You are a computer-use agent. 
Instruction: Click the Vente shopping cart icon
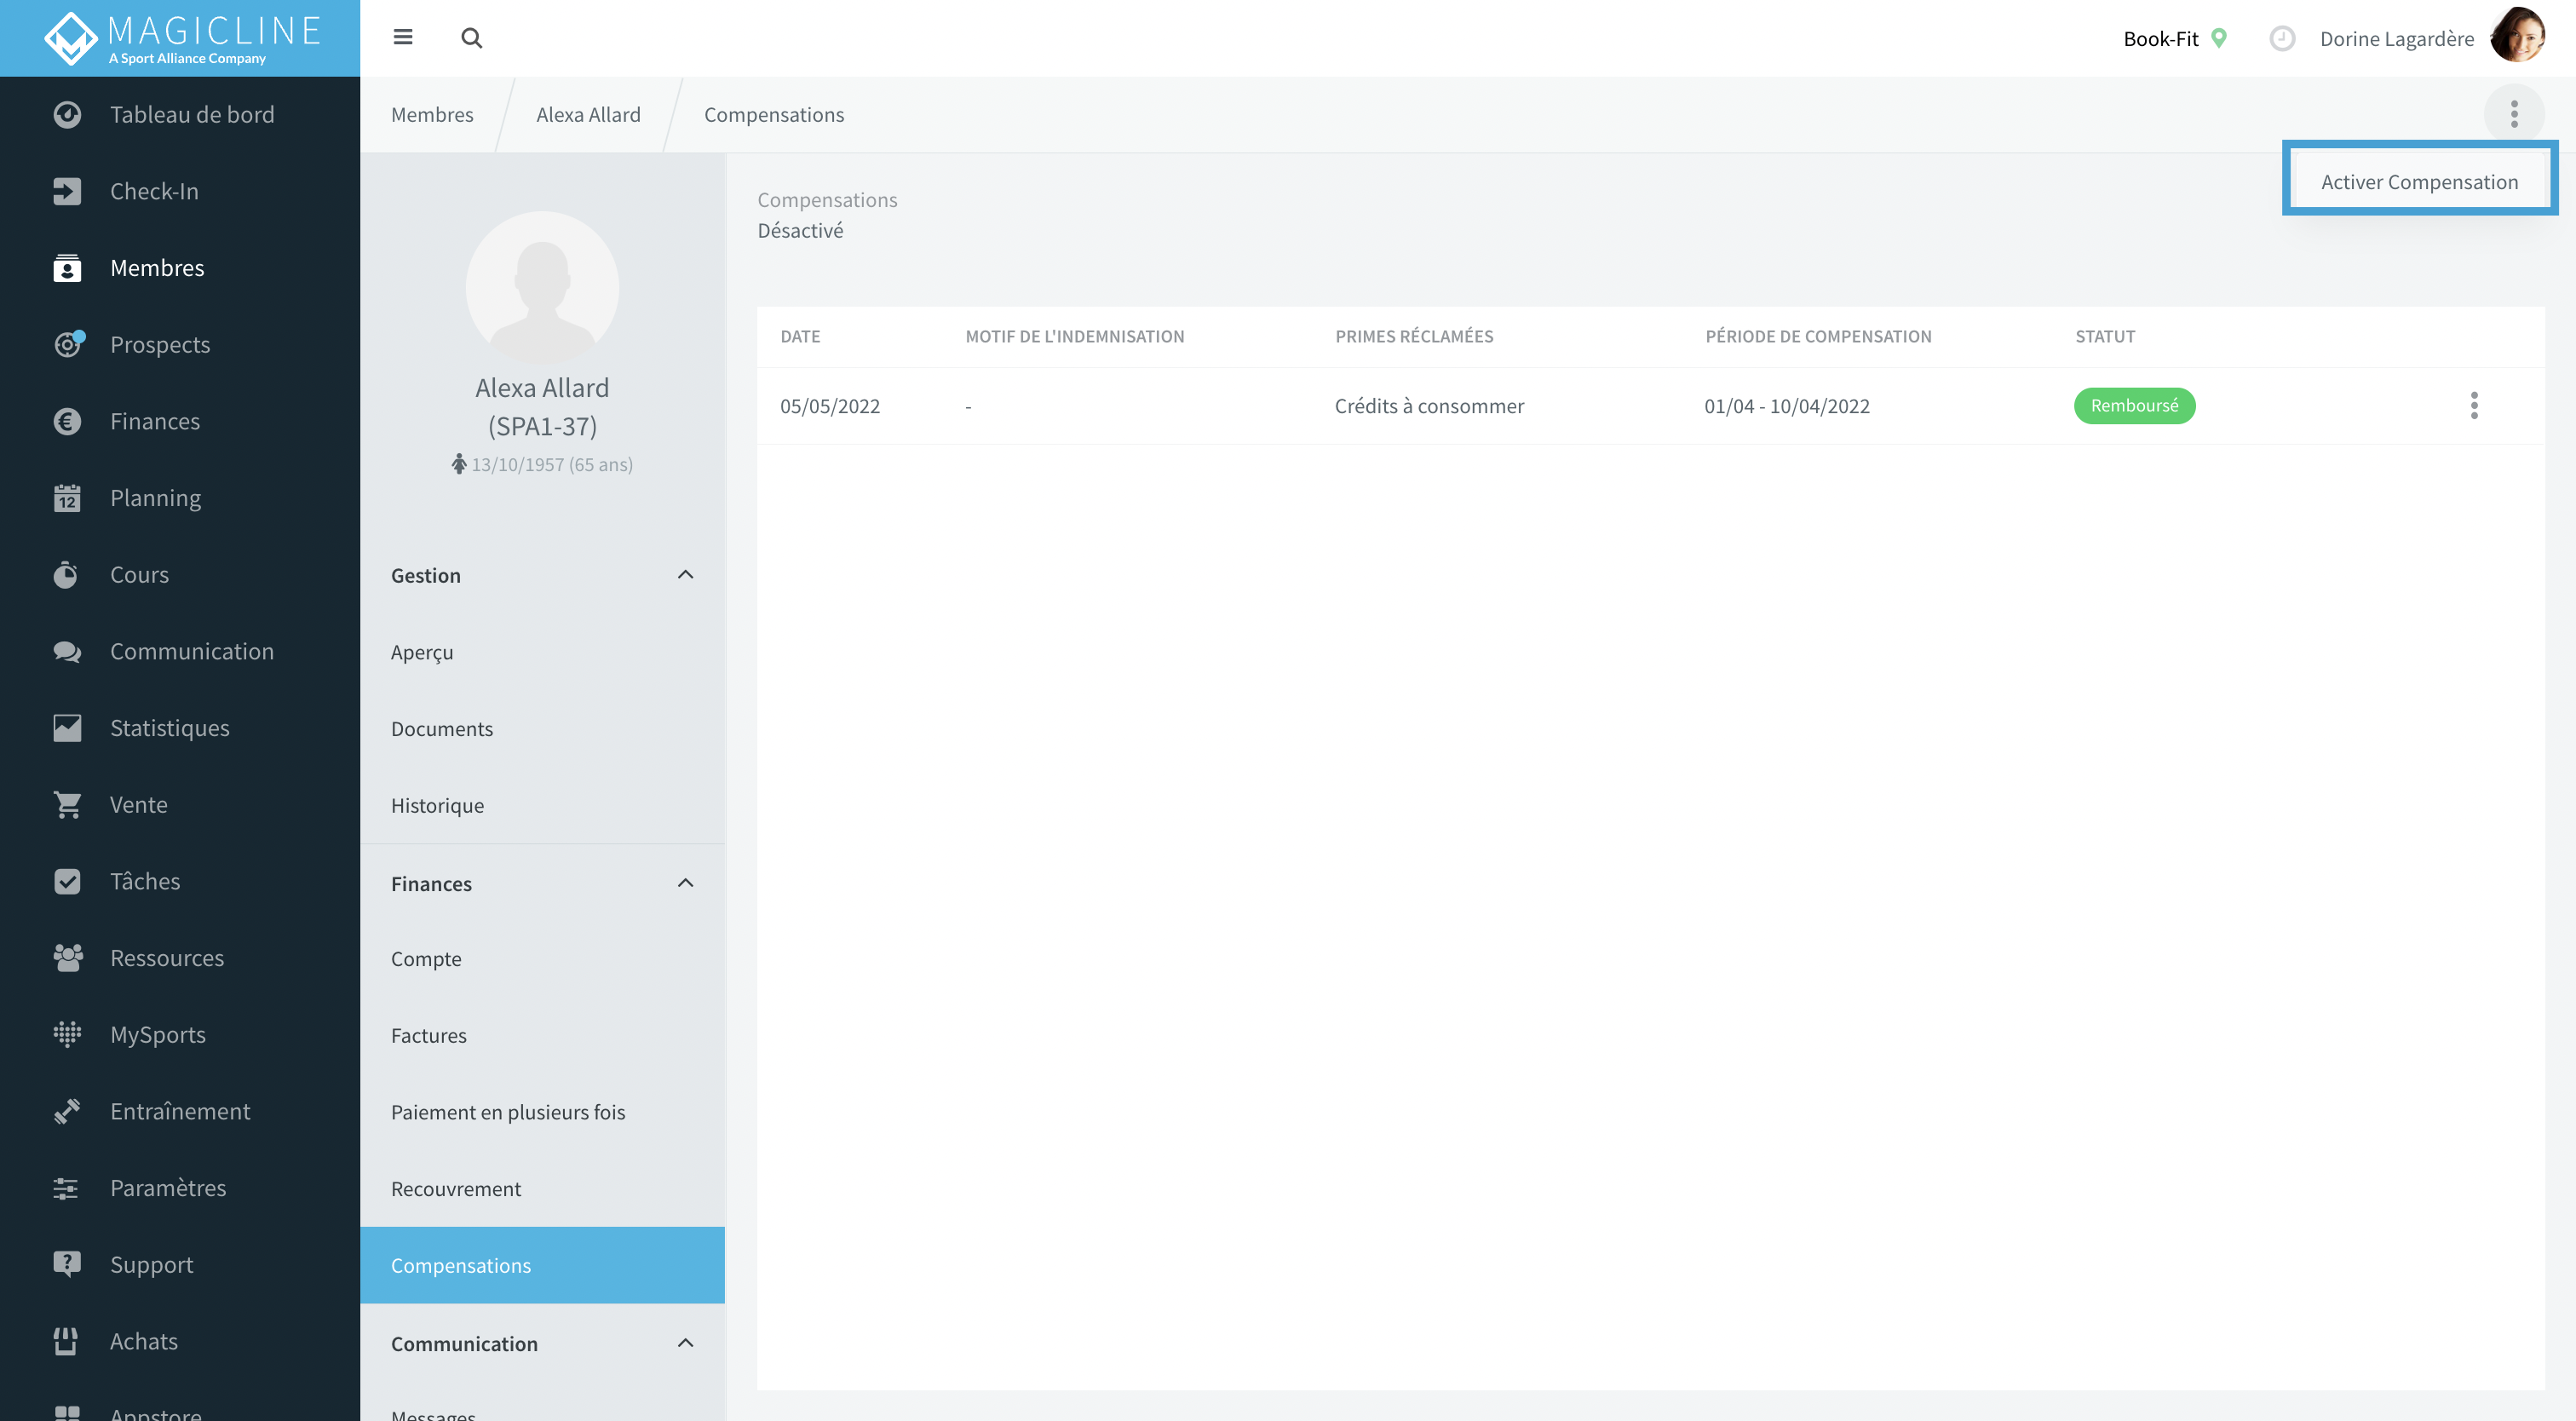click(67, 805)
